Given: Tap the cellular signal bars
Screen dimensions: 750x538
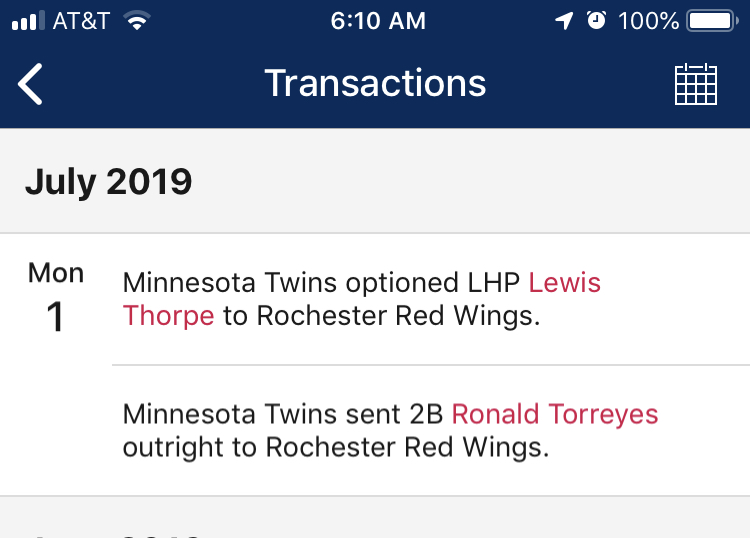Looking at the screenshot, I should (x=28, y=21).
